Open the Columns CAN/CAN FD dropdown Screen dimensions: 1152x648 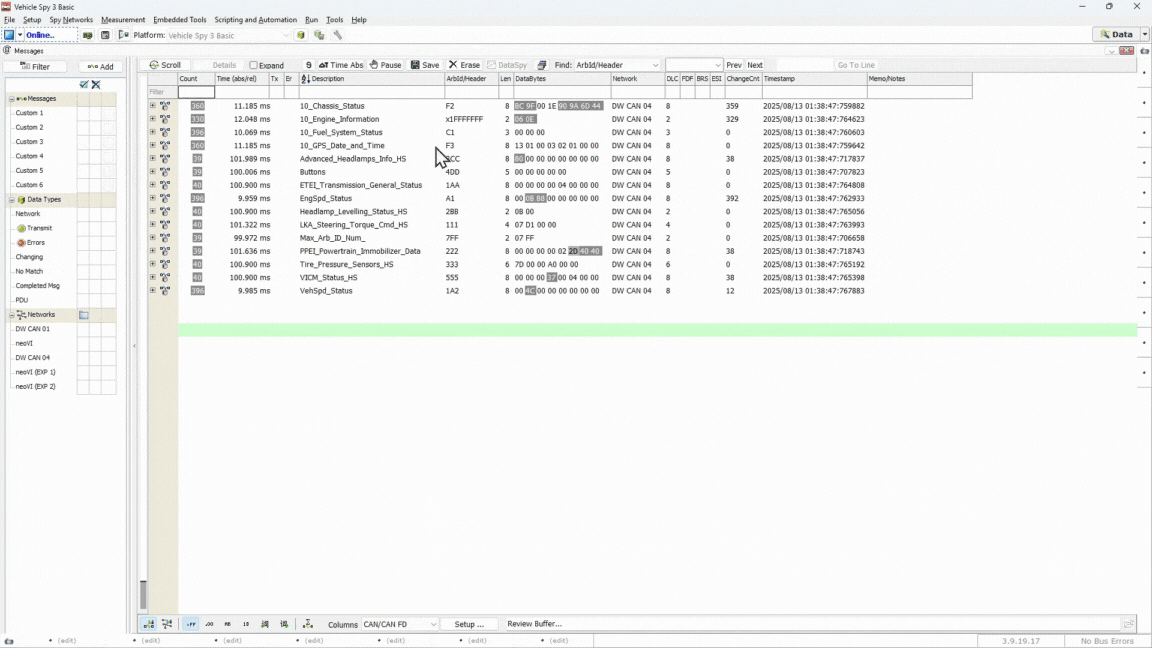tap(433, 624)
